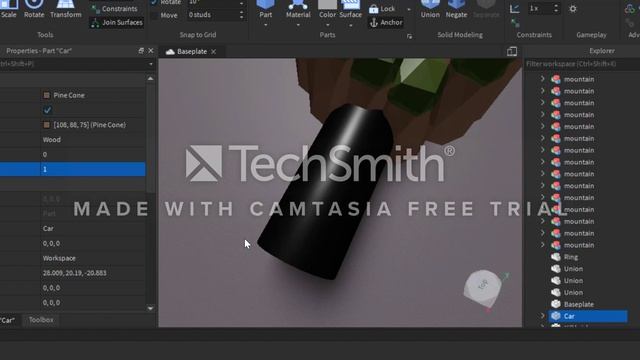Switch to the Toolbox tab
Viewport: 640px width, 360px height.
(x=41, y=320)
